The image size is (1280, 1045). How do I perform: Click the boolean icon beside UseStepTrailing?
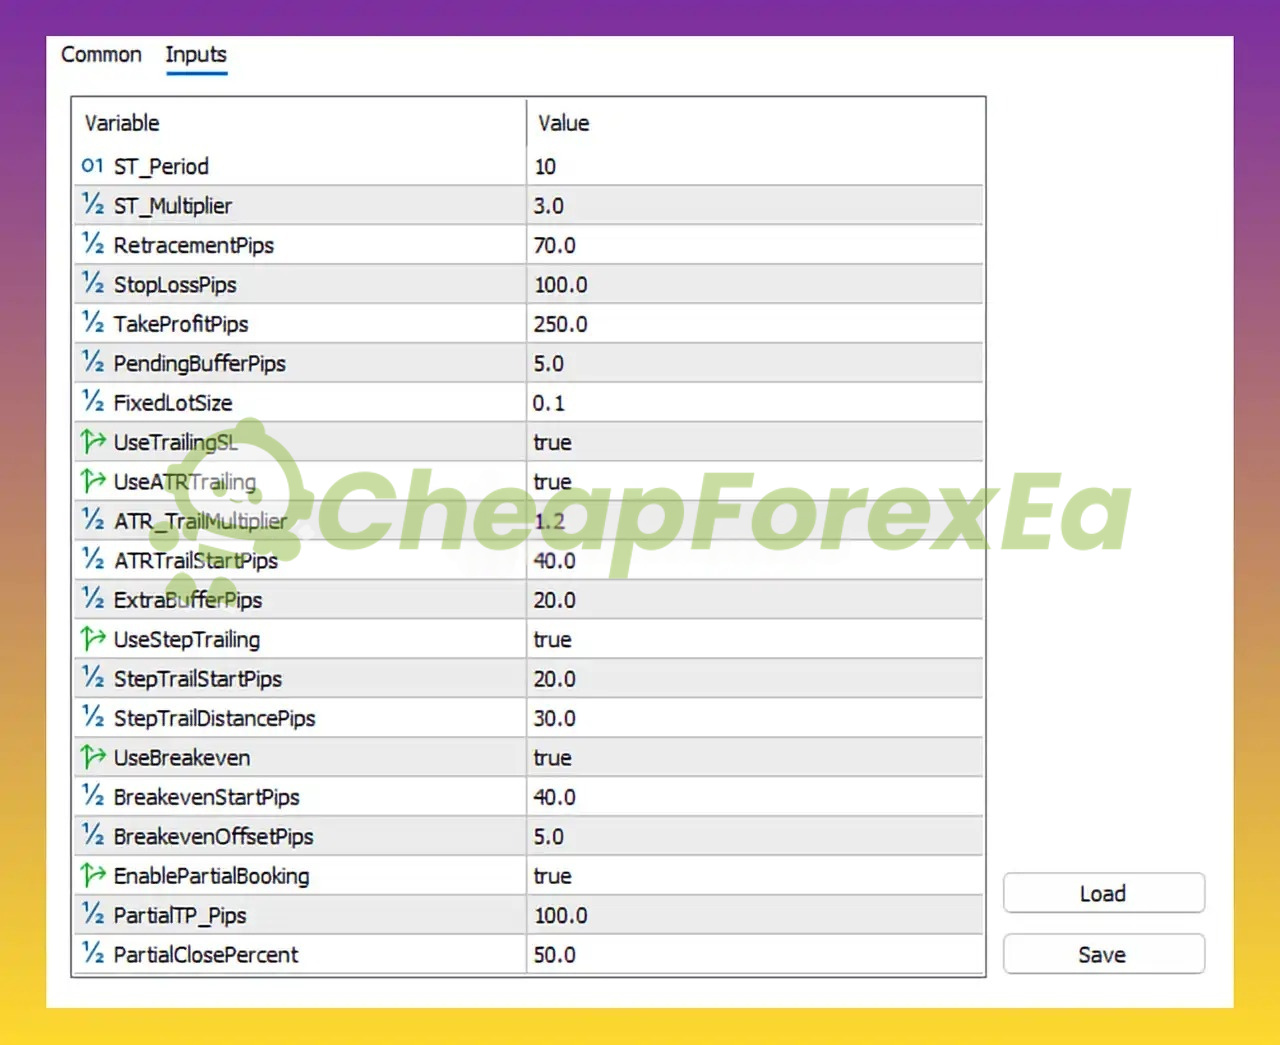pos(92,638)
